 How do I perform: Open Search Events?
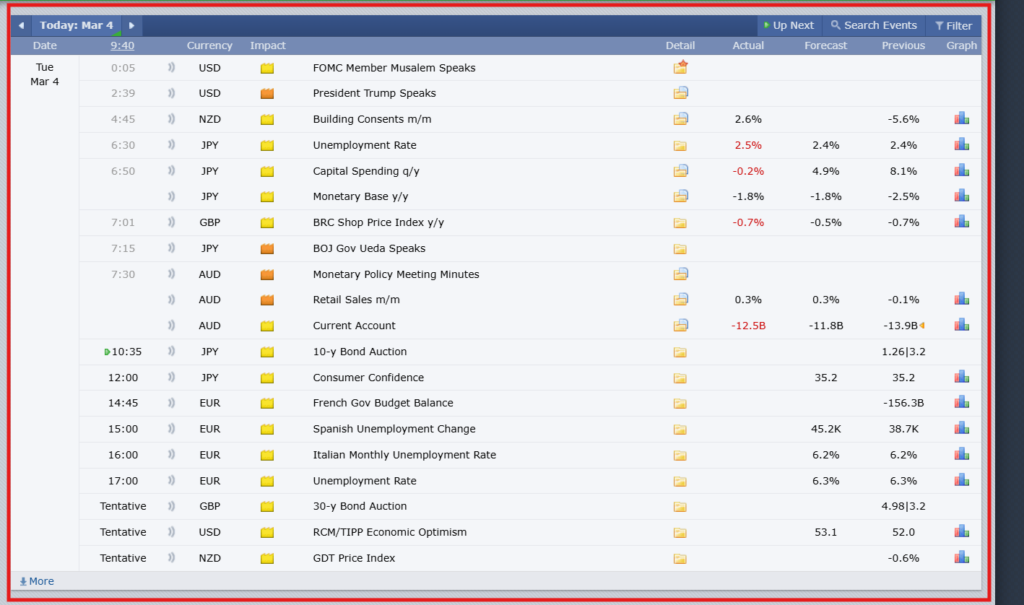(874, 25)
